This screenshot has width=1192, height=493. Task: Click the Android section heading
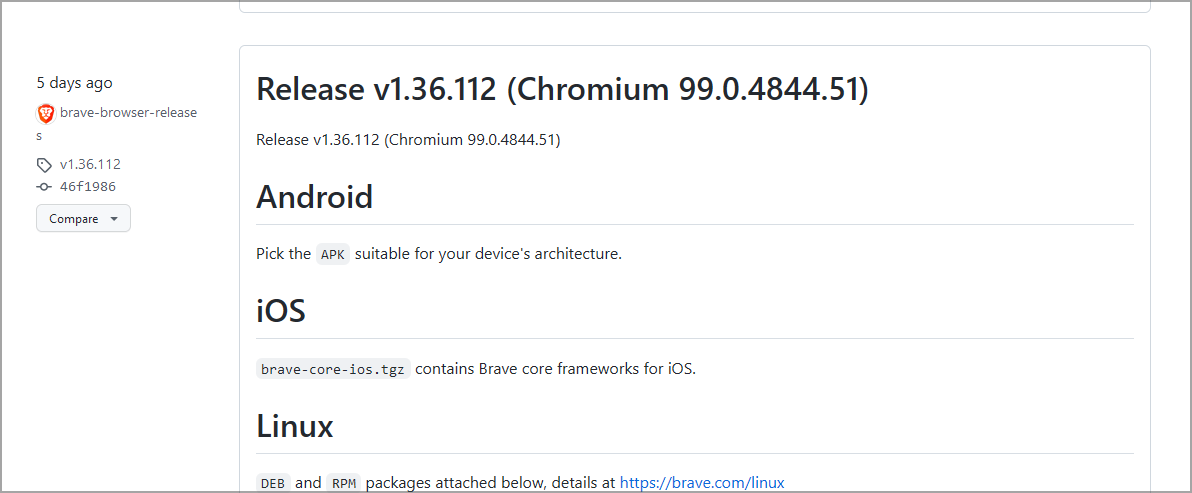315,197
